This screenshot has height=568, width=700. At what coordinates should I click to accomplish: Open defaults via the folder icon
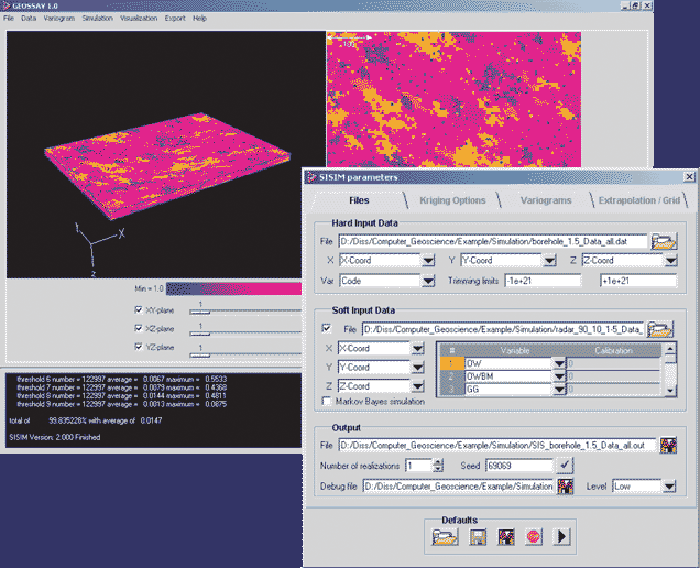coord(445,538)
